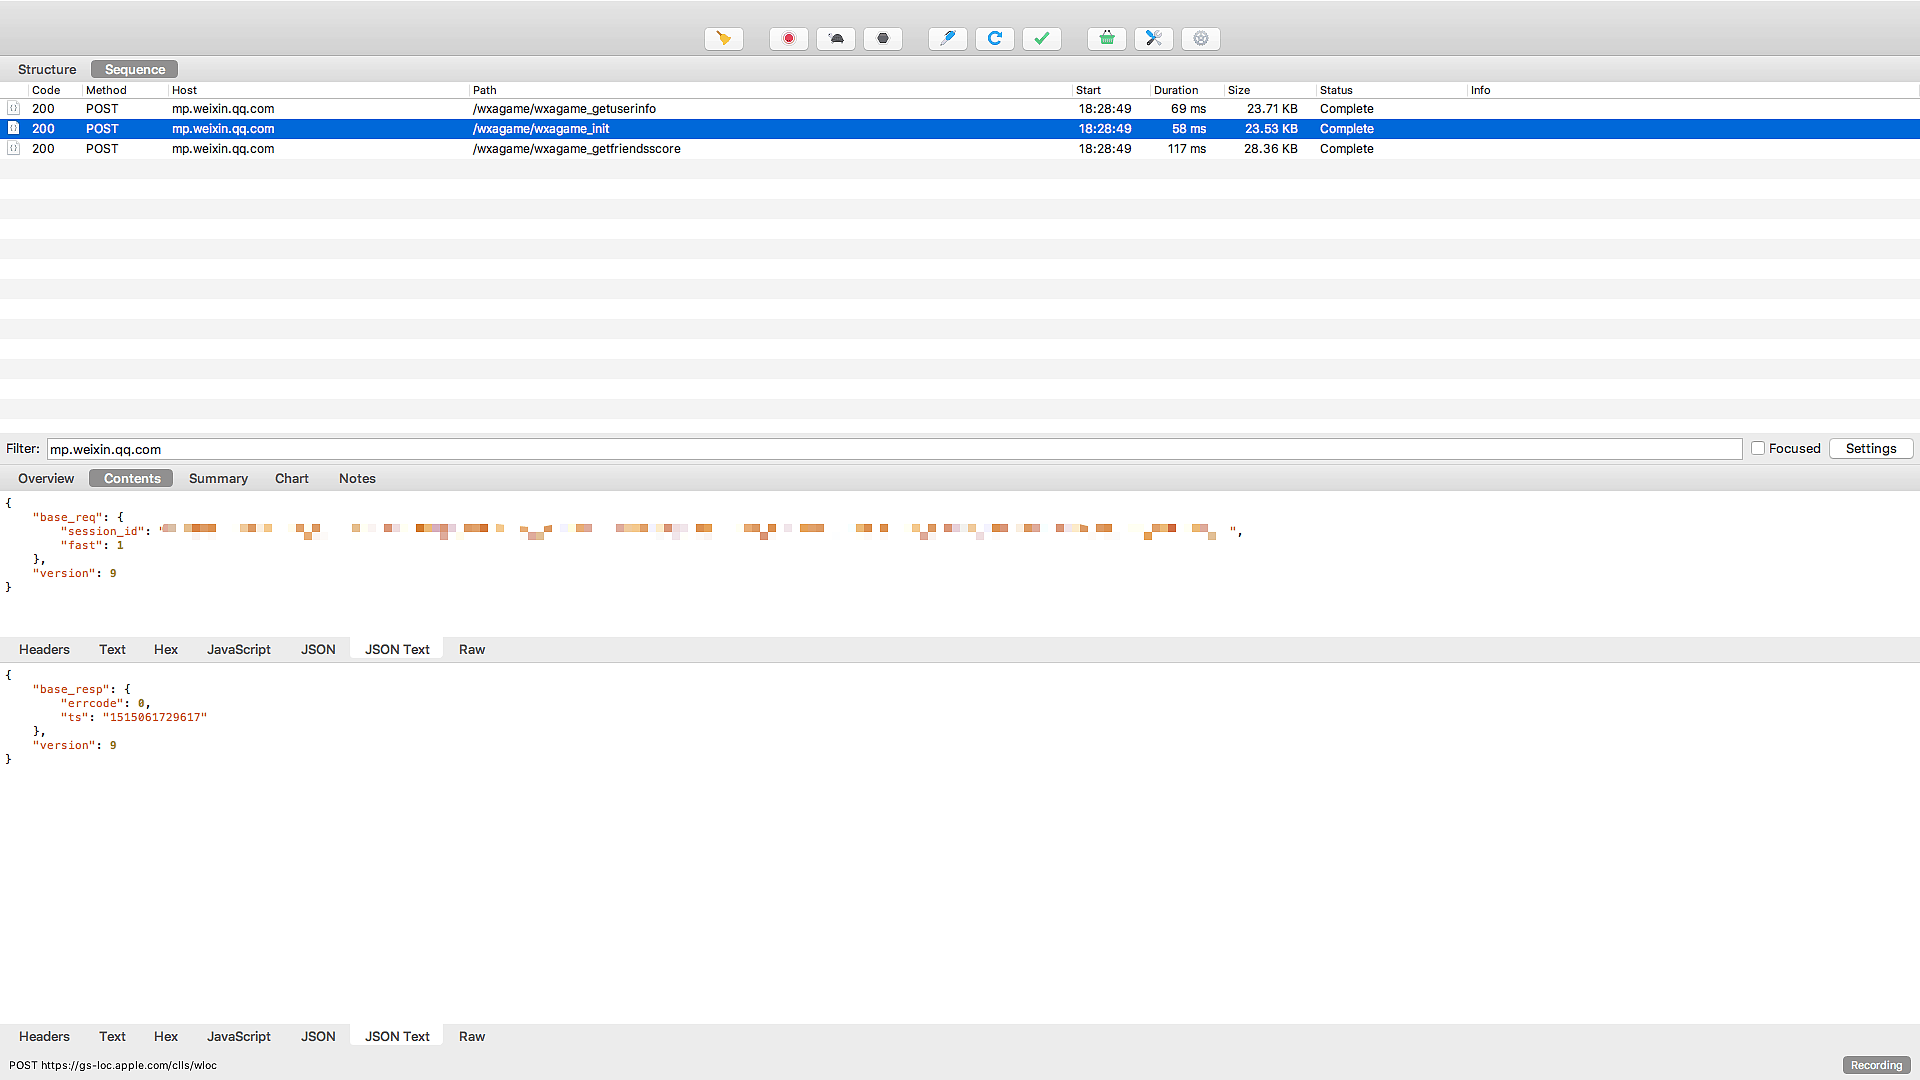Click the broom clear session icon
Image resolution: width=1920 pixels, height=1080 pixels.
click(723, 38)
